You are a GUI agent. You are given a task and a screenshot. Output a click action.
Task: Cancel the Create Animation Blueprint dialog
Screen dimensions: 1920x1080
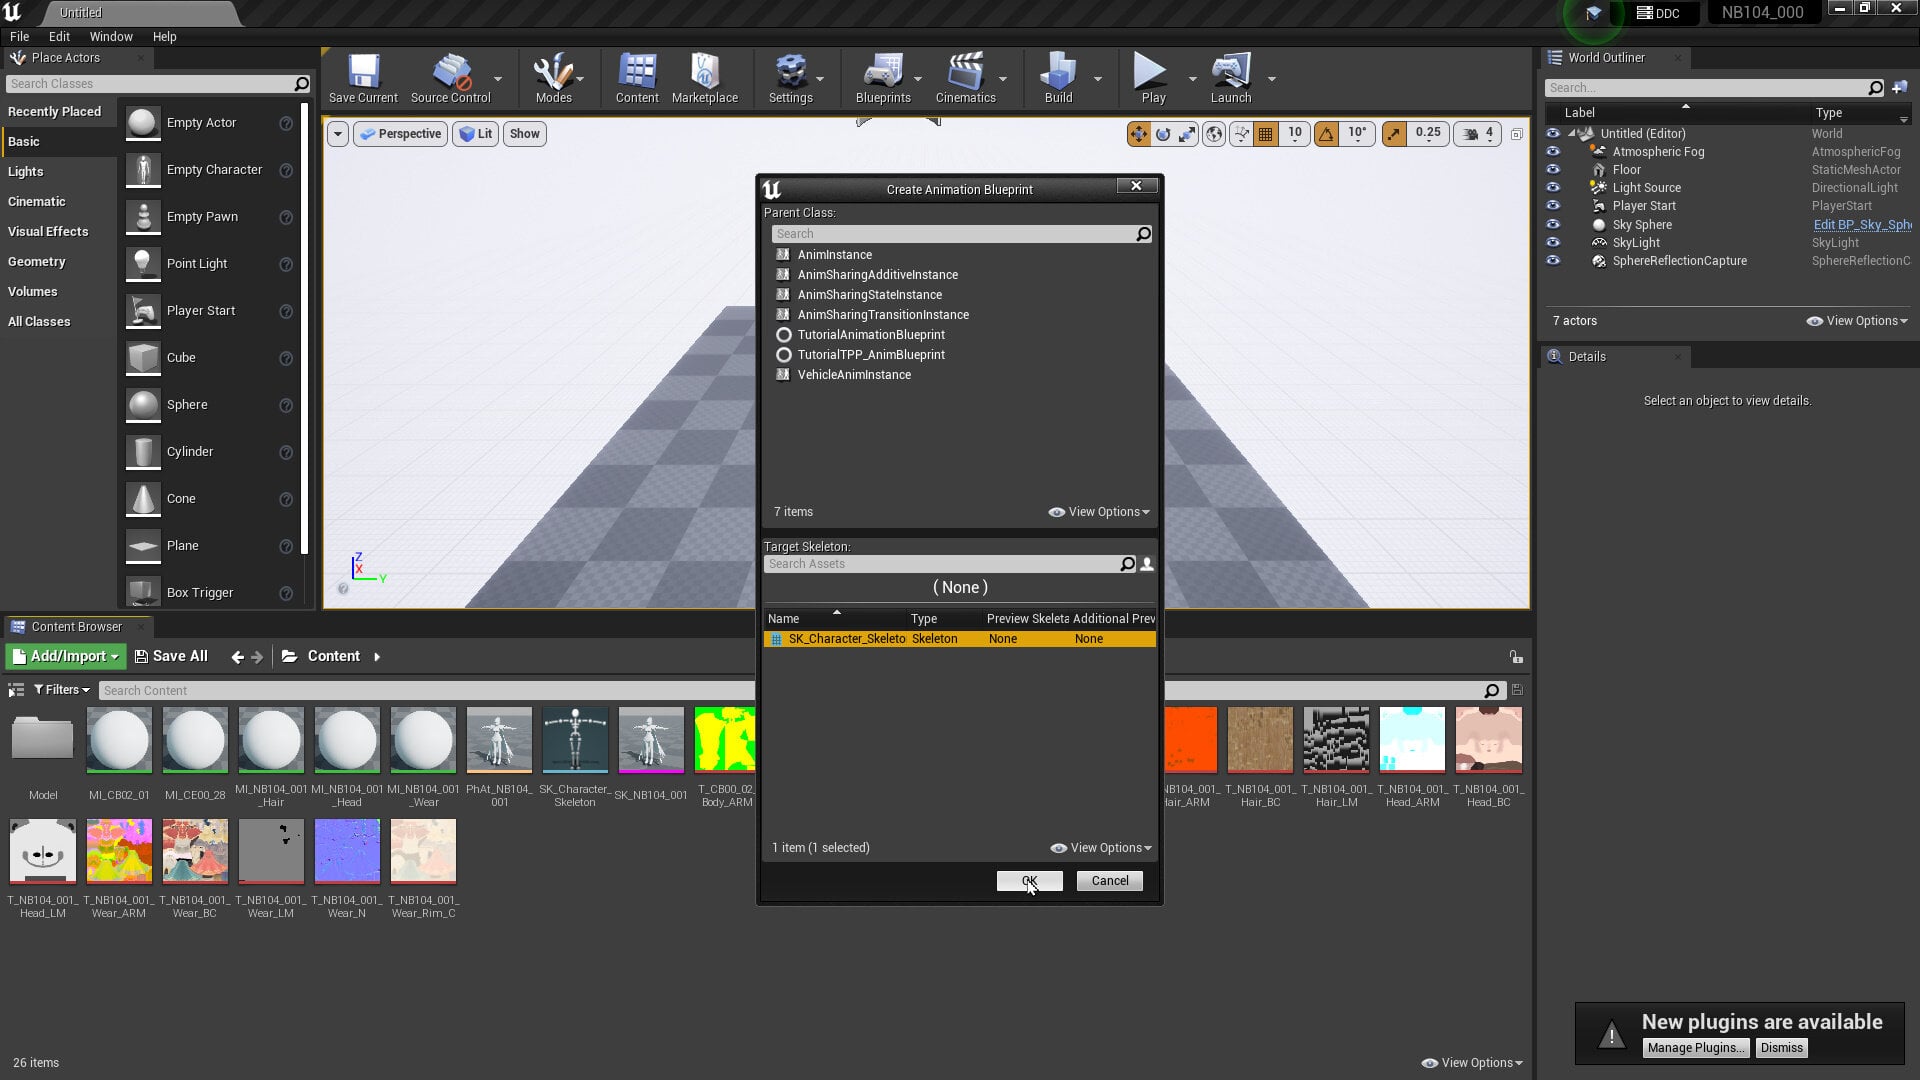[1110, 881]
